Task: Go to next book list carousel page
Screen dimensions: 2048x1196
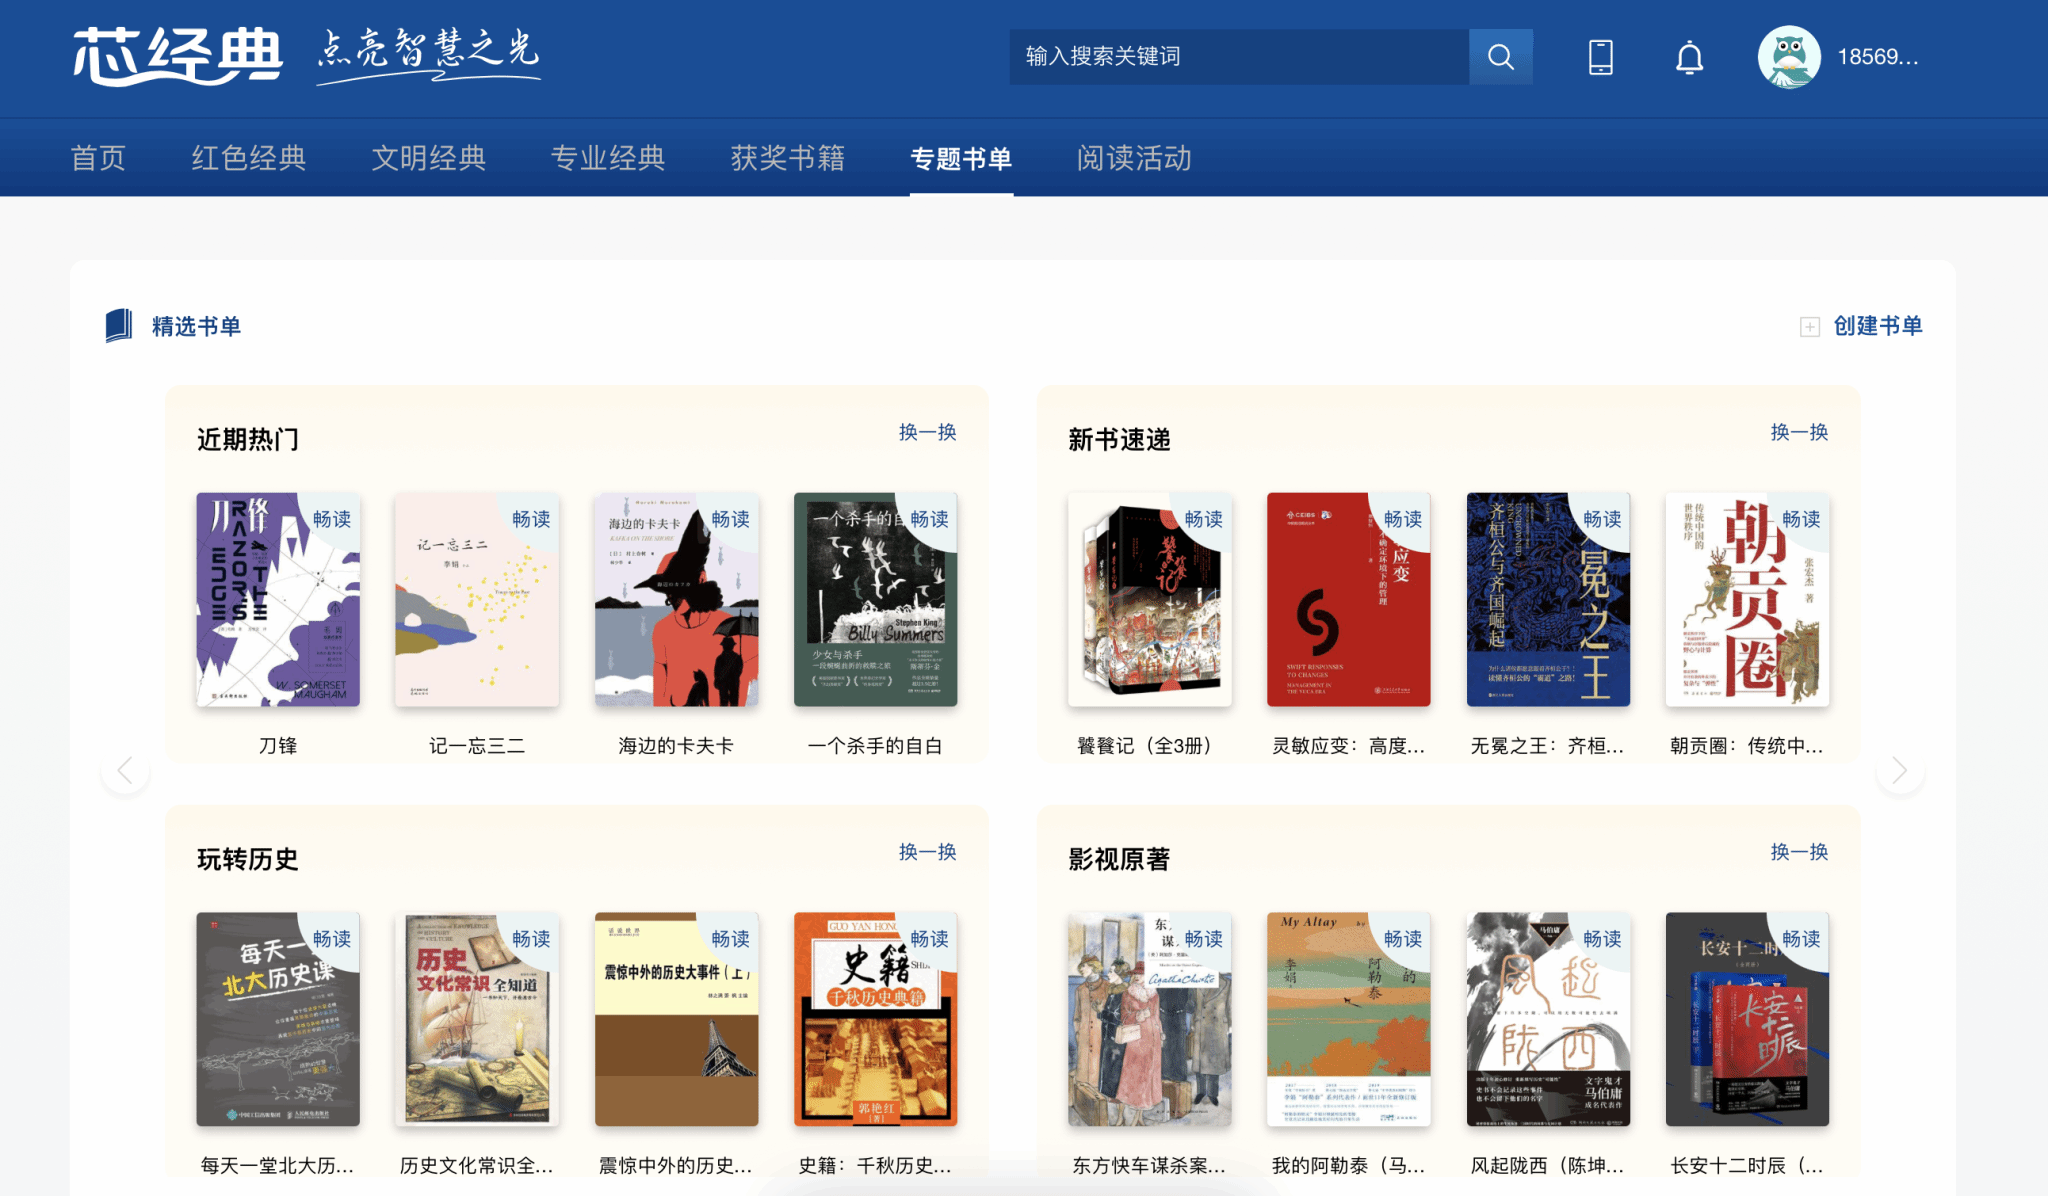Action: [x=1899, y=771]
